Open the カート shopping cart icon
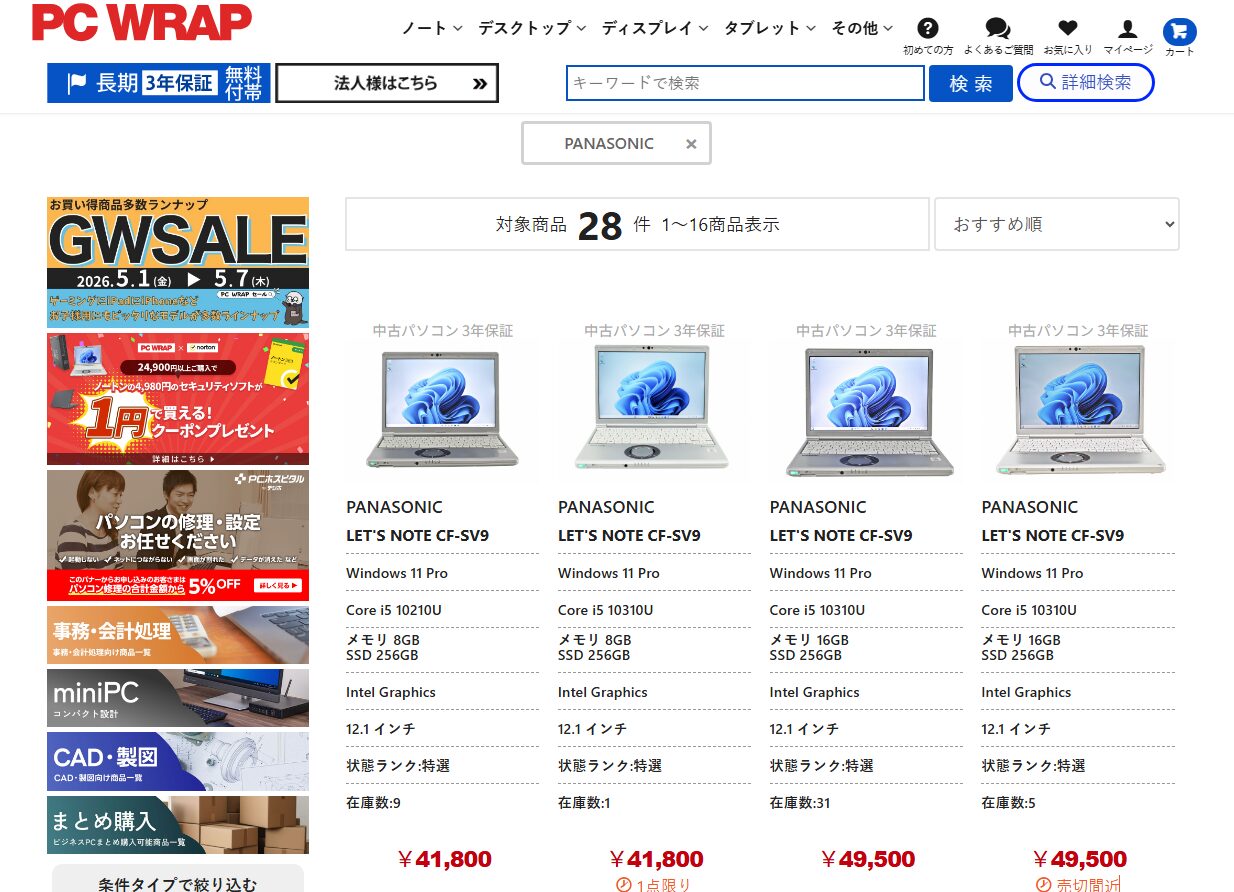This screenshot has width=1234, height=892. coord(1179,31)
